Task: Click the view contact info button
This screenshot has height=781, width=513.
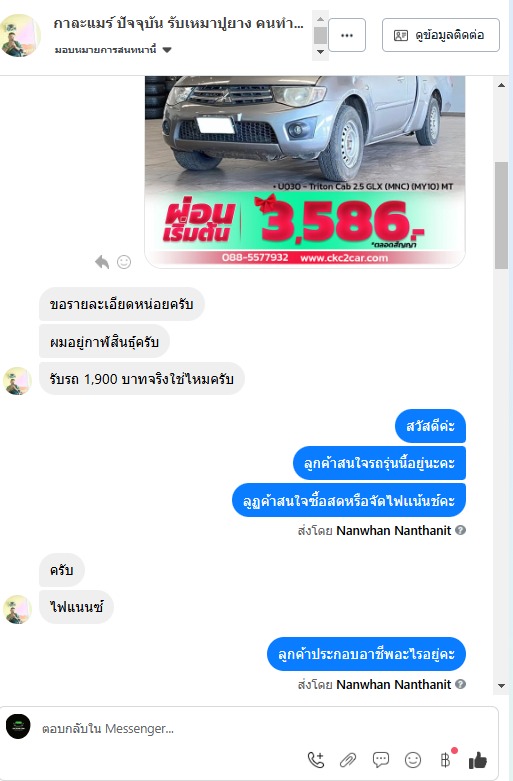Action: 441,35
